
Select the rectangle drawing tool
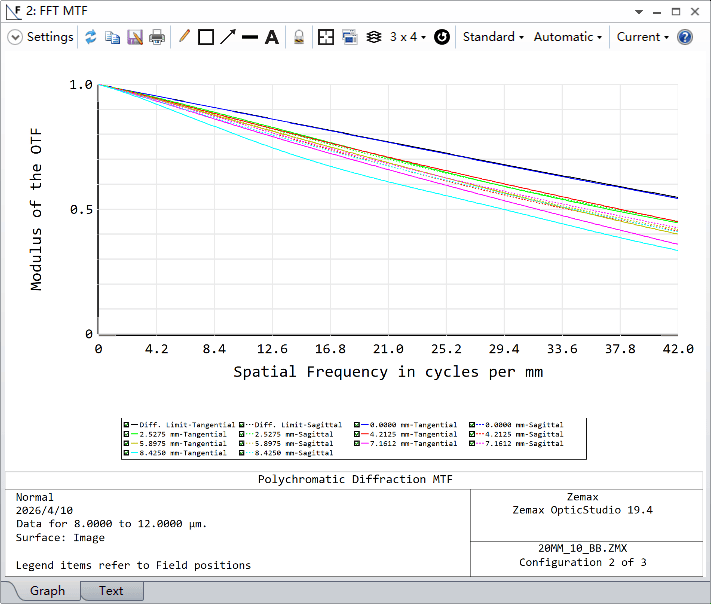pyautogui.click(x=206, y=37)
